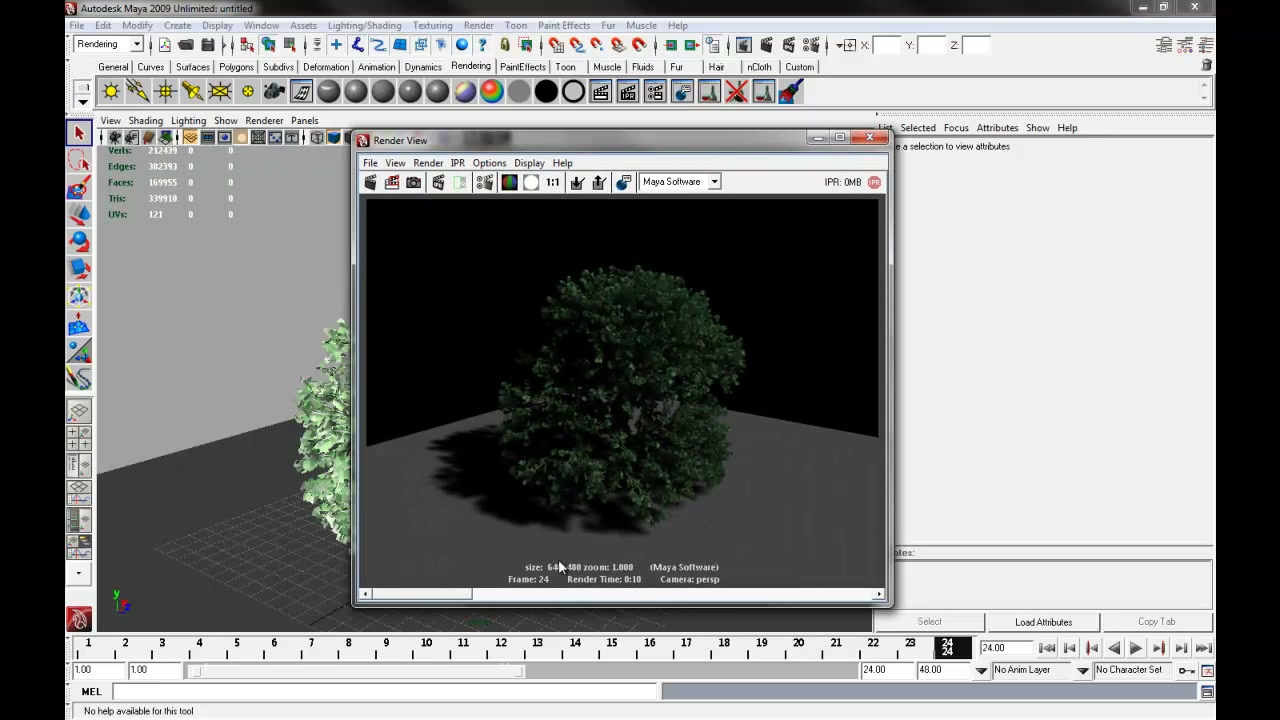Assign black surface shader sphere icon

tap(546, 92)
